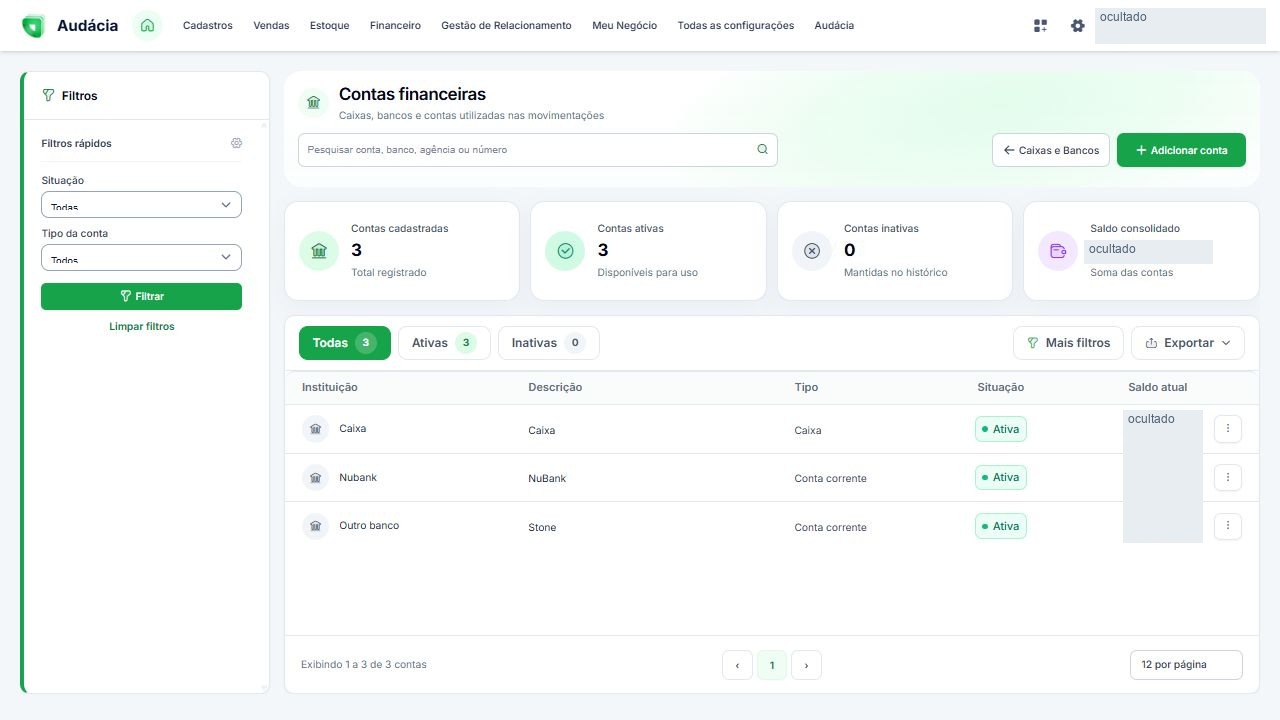The height and width of the screenshot is (720, 1280).
Task: Open the Vendas menu
Action: pyautogui.click(x=271, y=26)
